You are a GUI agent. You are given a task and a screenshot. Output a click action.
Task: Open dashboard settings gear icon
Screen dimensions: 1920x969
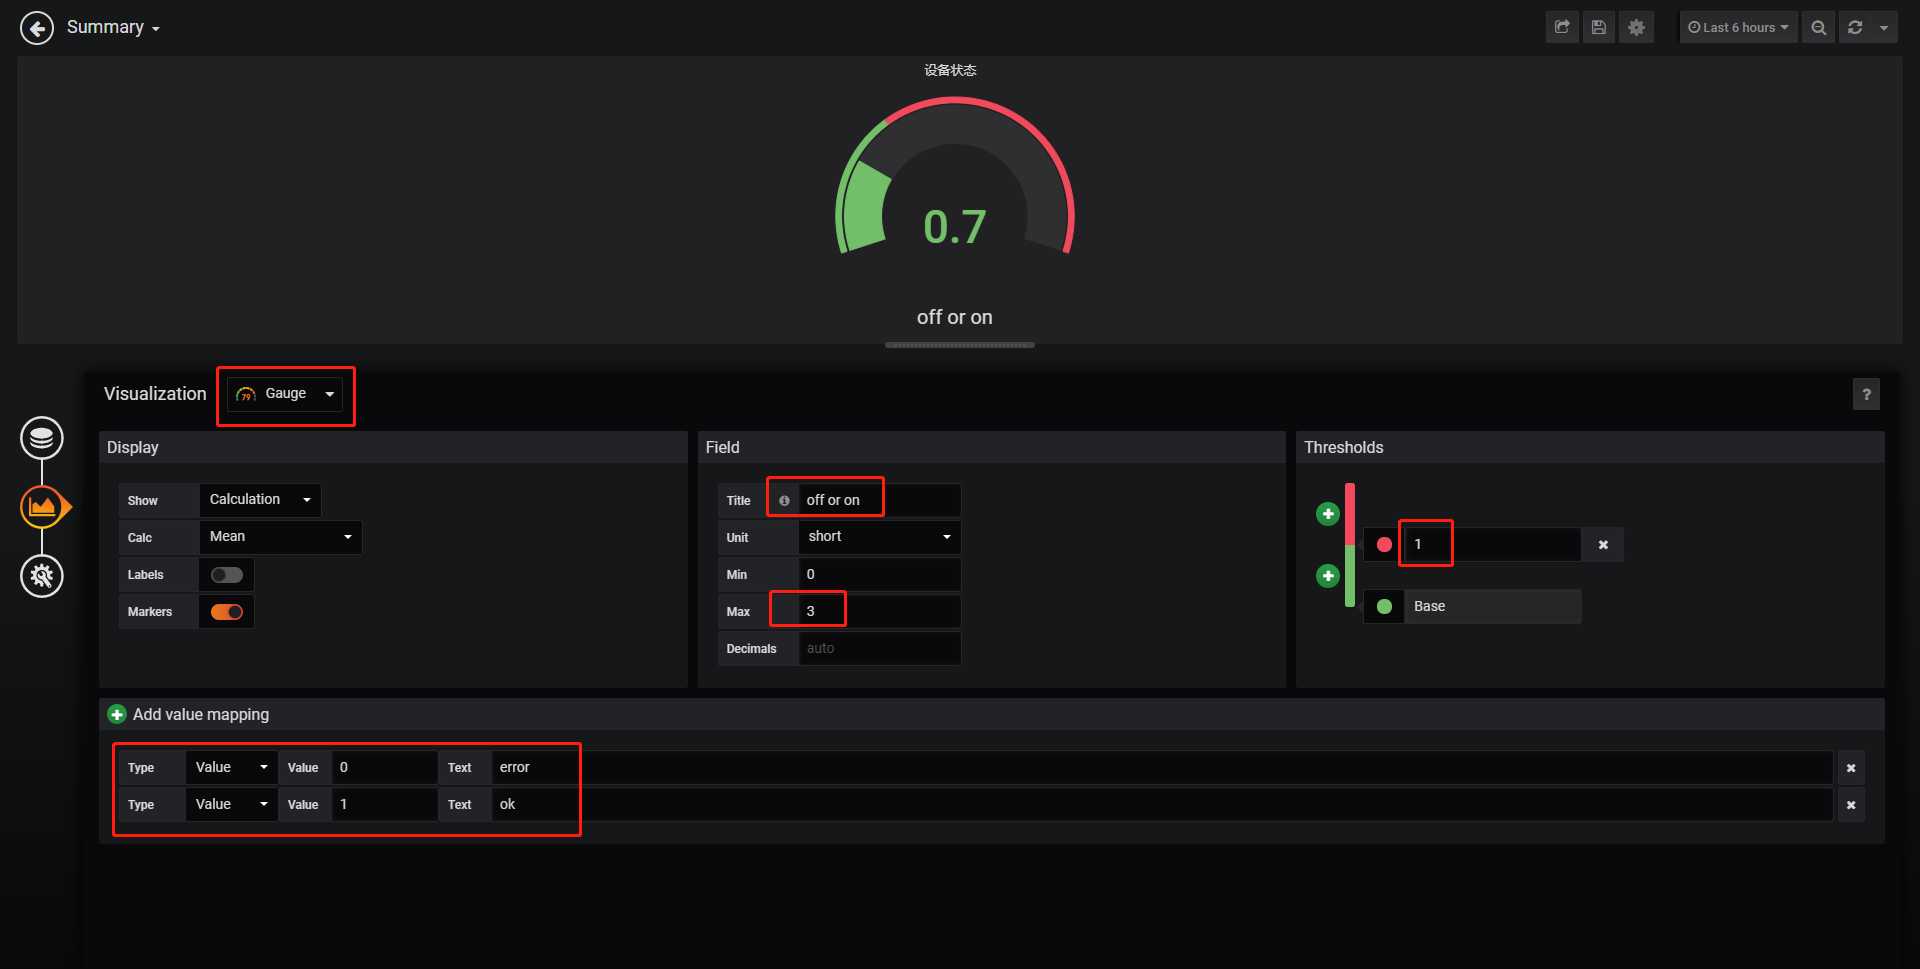point(1636,28)
